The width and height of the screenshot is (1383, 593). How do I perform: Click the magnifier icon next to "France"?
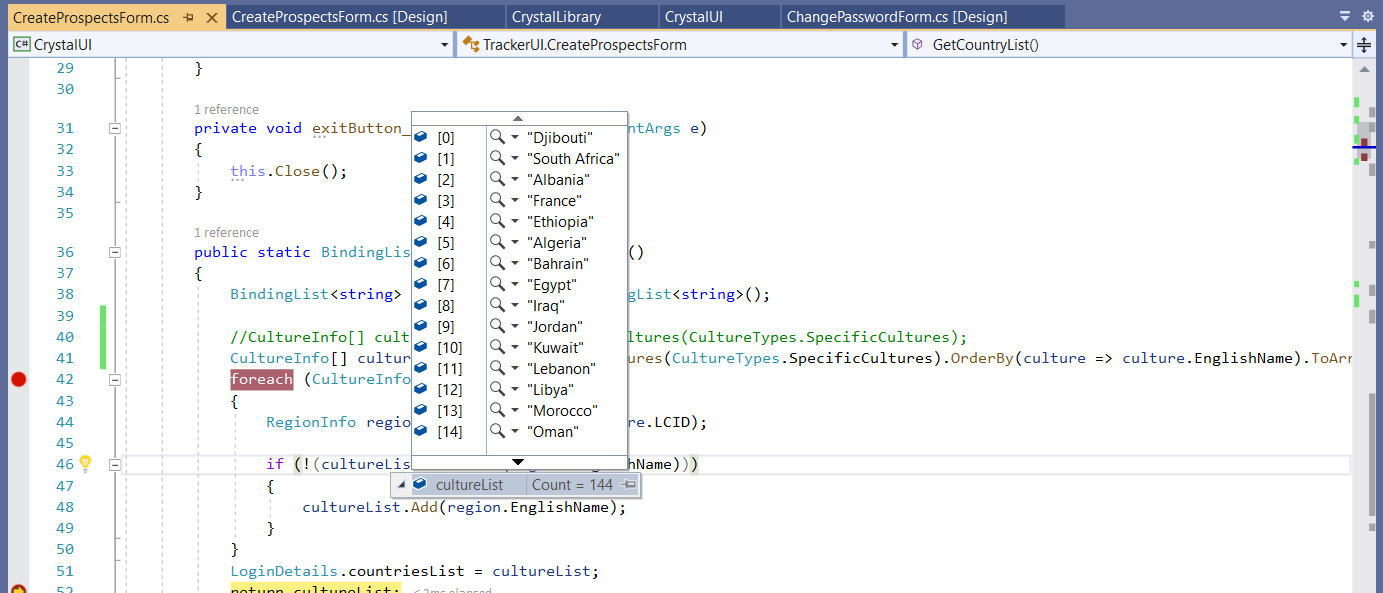(x=497, y=200)
